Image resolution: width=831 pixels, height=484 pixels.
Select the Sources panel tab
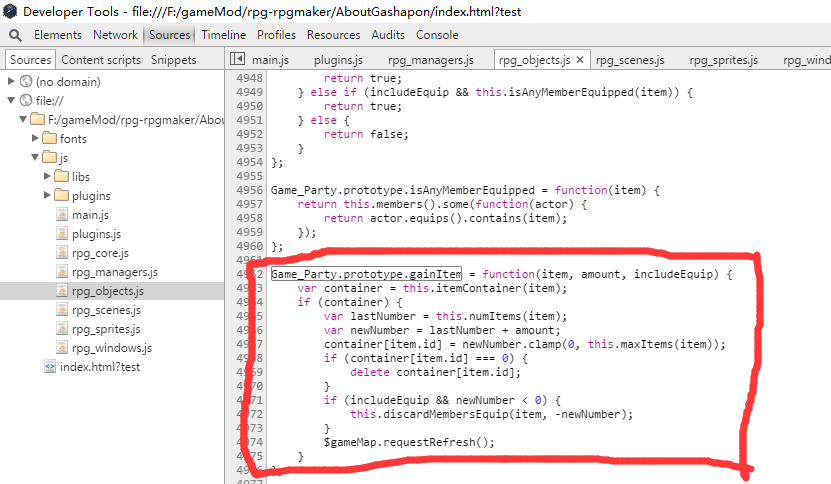pos(169,35)
